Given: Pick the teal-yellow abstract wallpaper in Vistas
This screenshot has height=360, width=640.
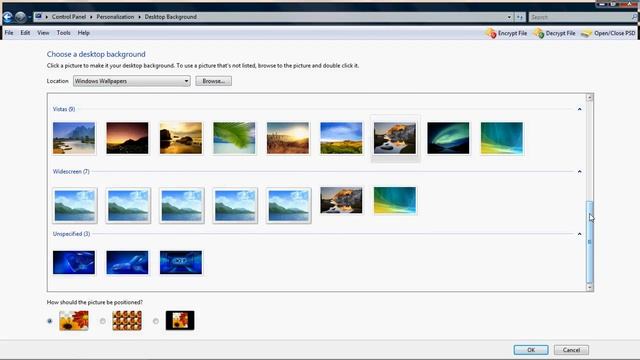Looking at the screenshot, I should click(x=502, y=138).
